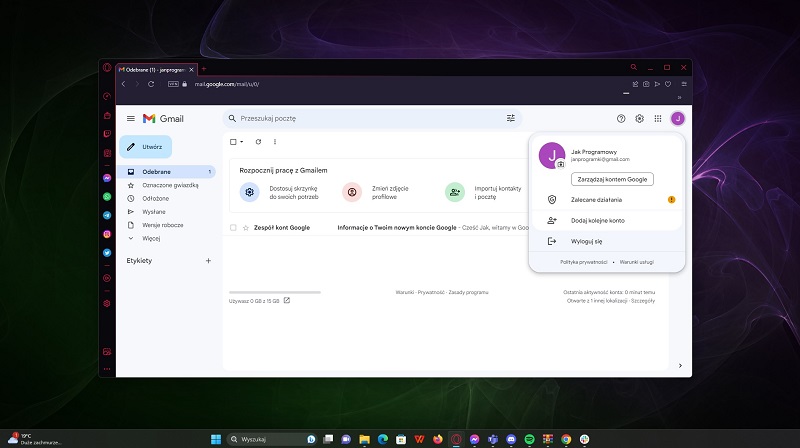
Task: Create a new label with Etykiety plus
Action: [x=208, y=261]
